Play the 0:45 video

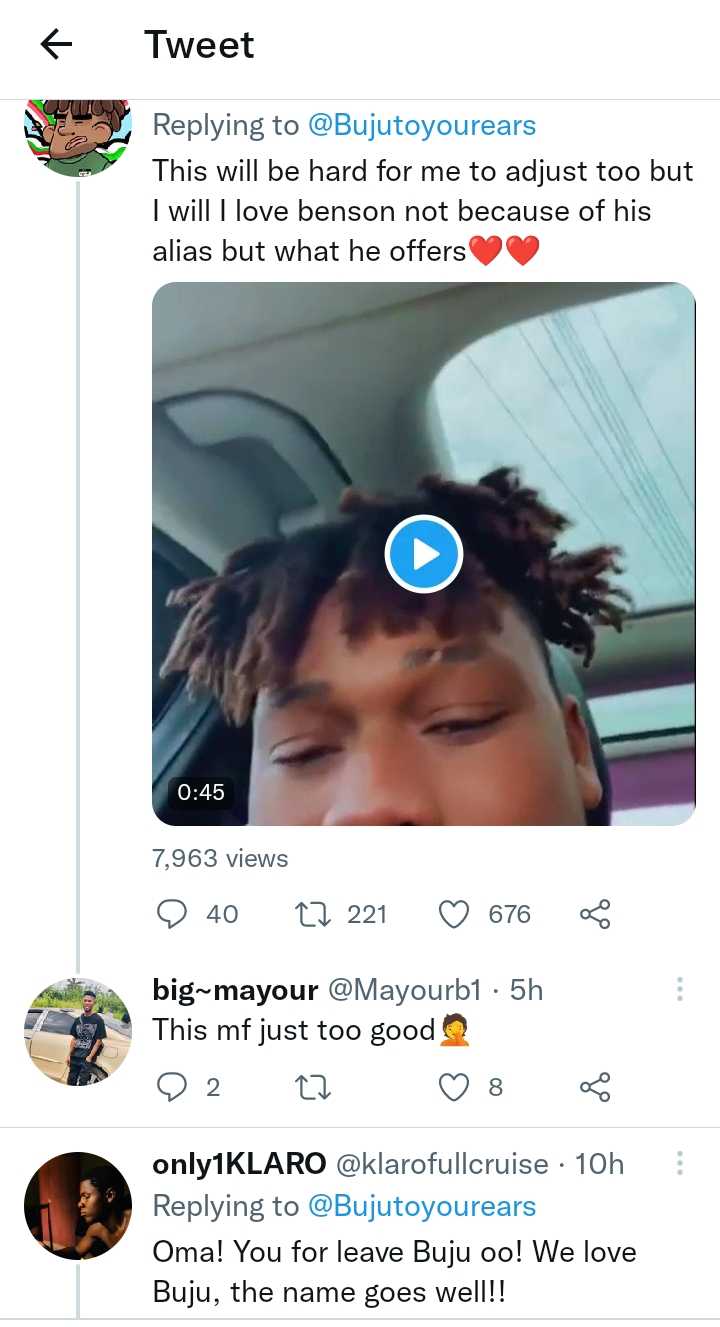[x=423, y=553]
